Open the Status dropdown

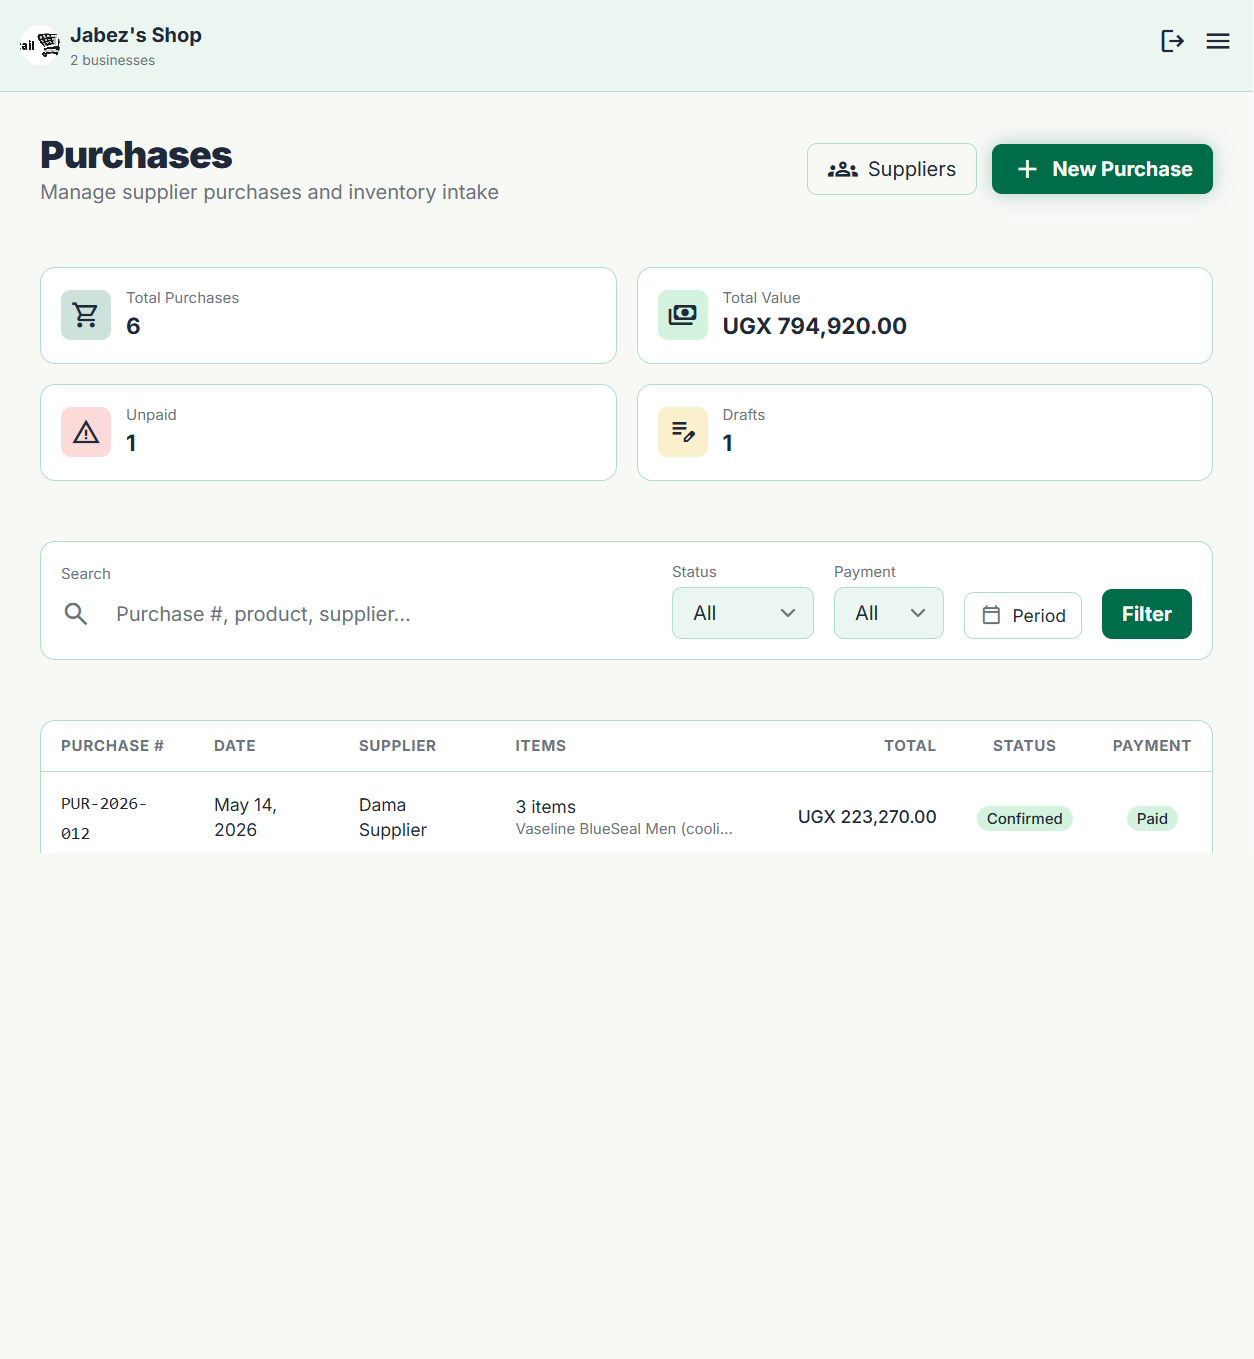(x=743, y=613)
